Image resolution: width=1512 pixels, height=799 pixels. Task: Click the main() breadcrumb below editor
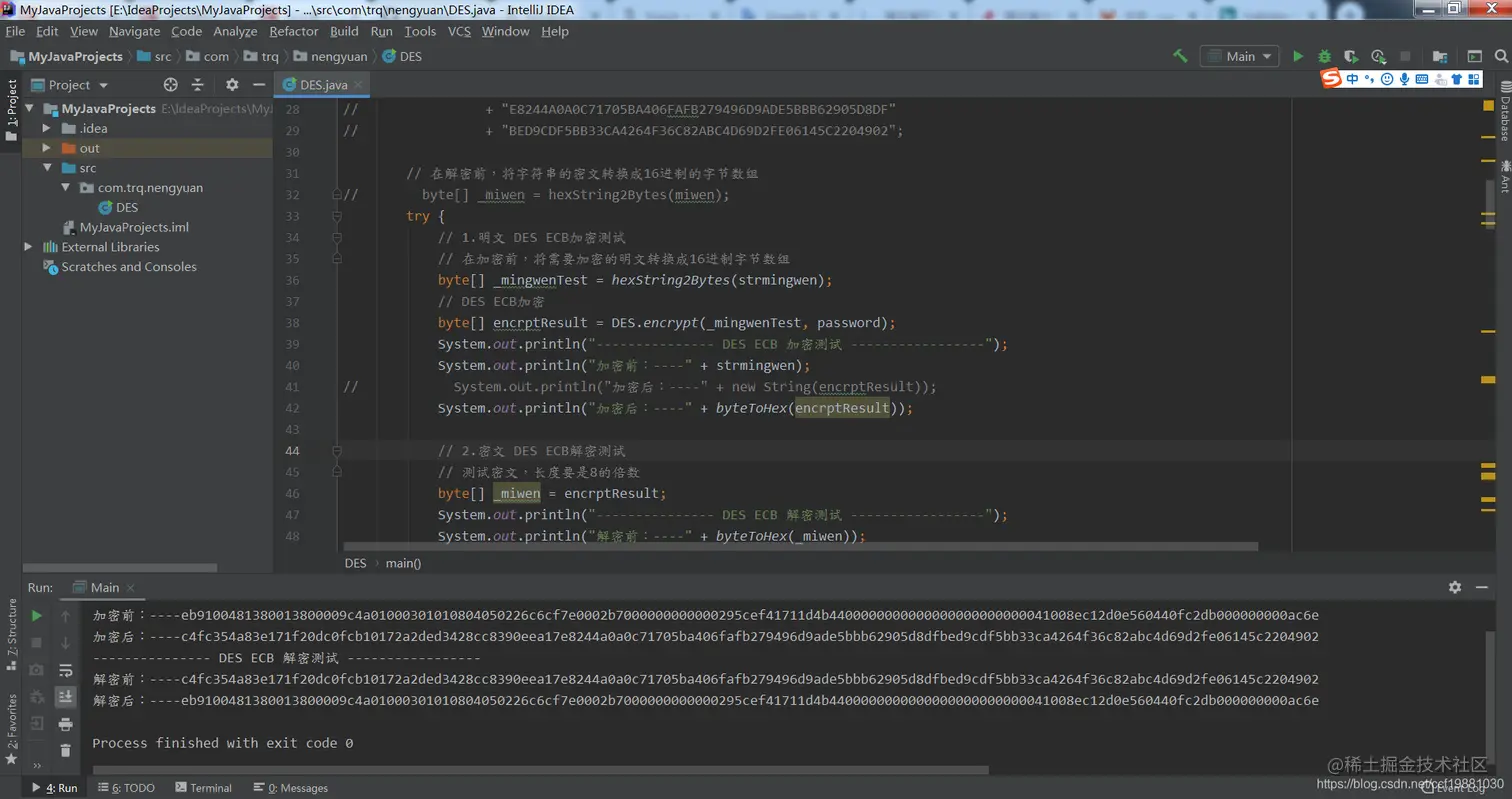tap(404, 563)
